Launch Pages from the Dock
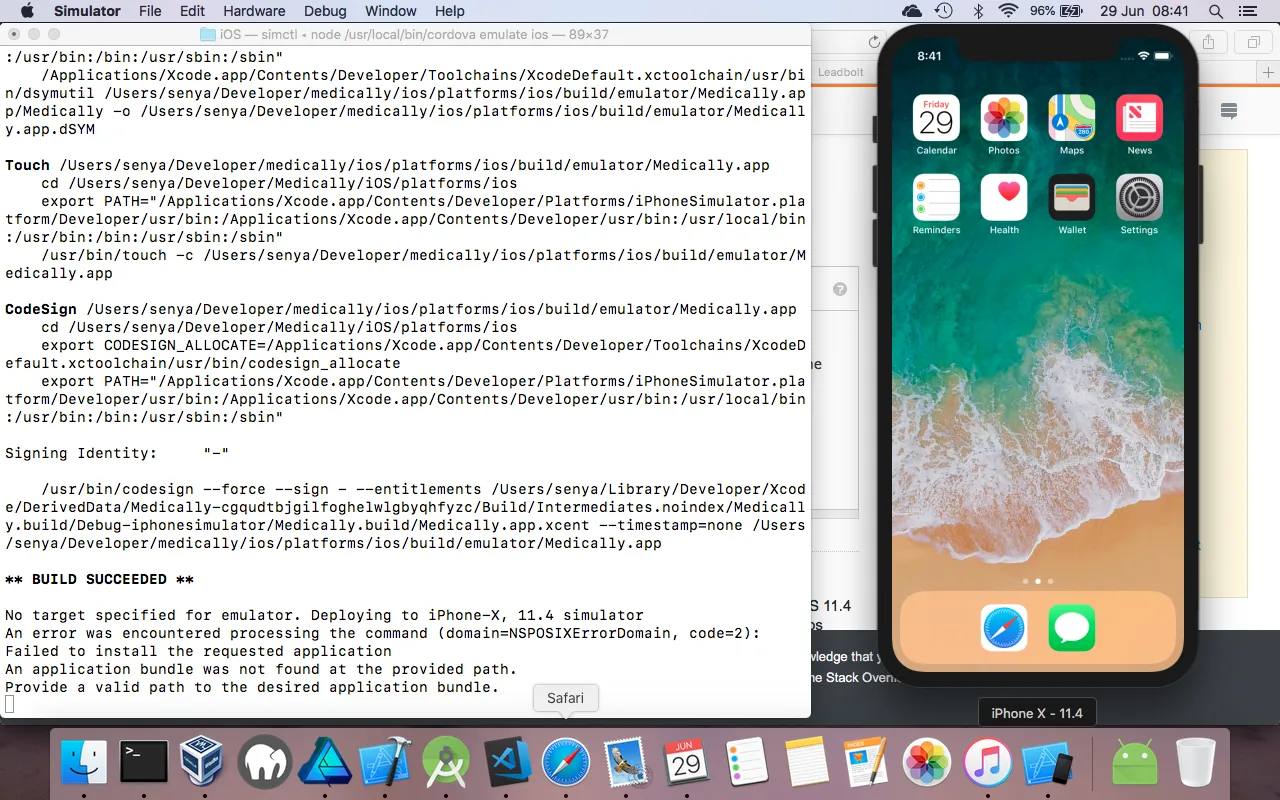The image size is (1280, 800). 868,763
